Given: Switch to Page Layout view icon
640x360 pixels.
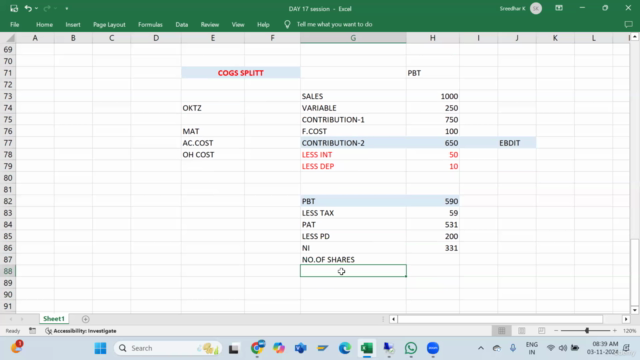Looking at the screenshot, I should click(522, 331).
